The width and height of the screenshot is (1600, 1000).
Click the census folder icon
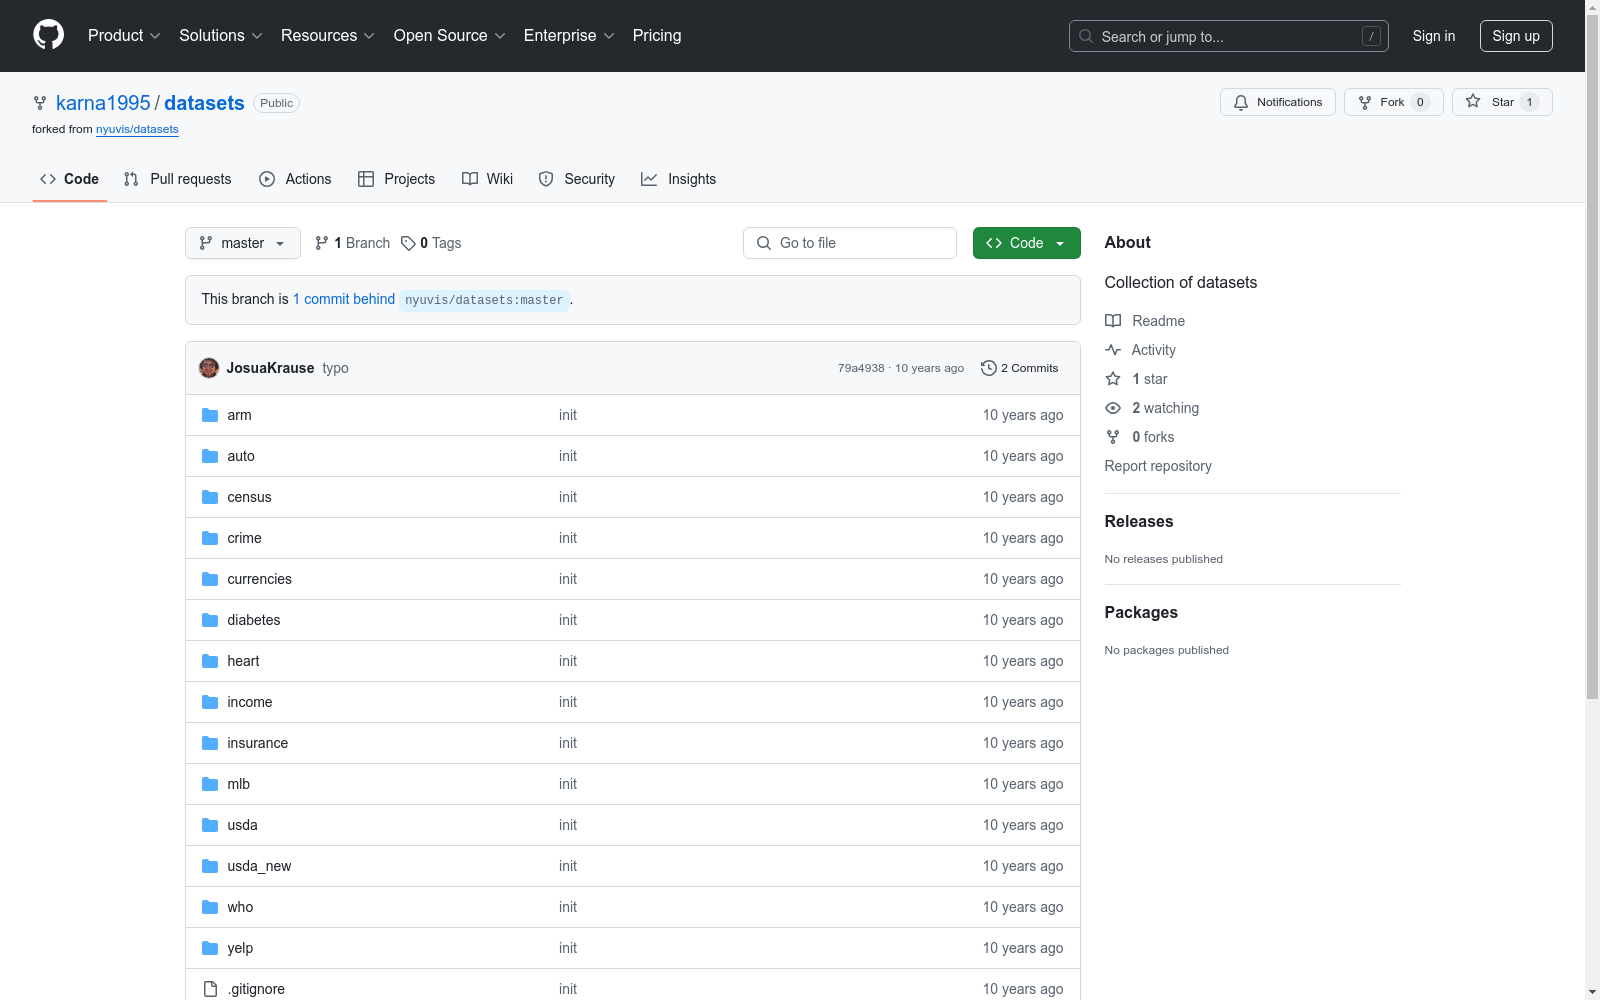210,497
